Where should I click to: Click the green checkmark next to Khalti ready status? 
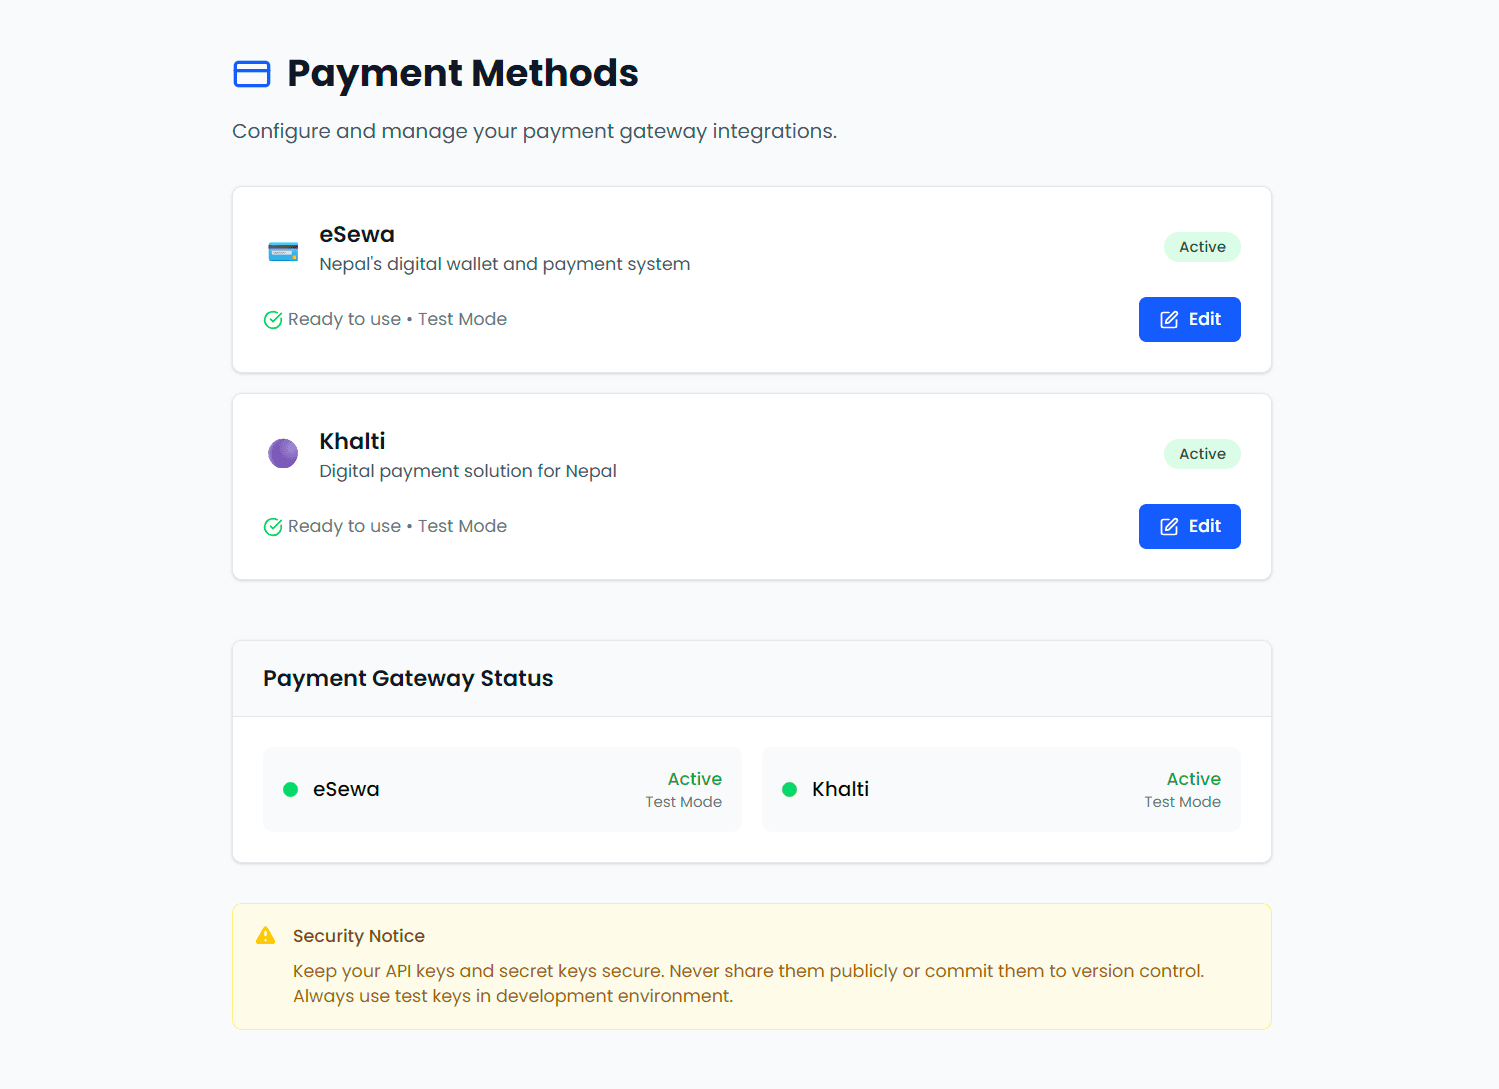coord(272,526)
